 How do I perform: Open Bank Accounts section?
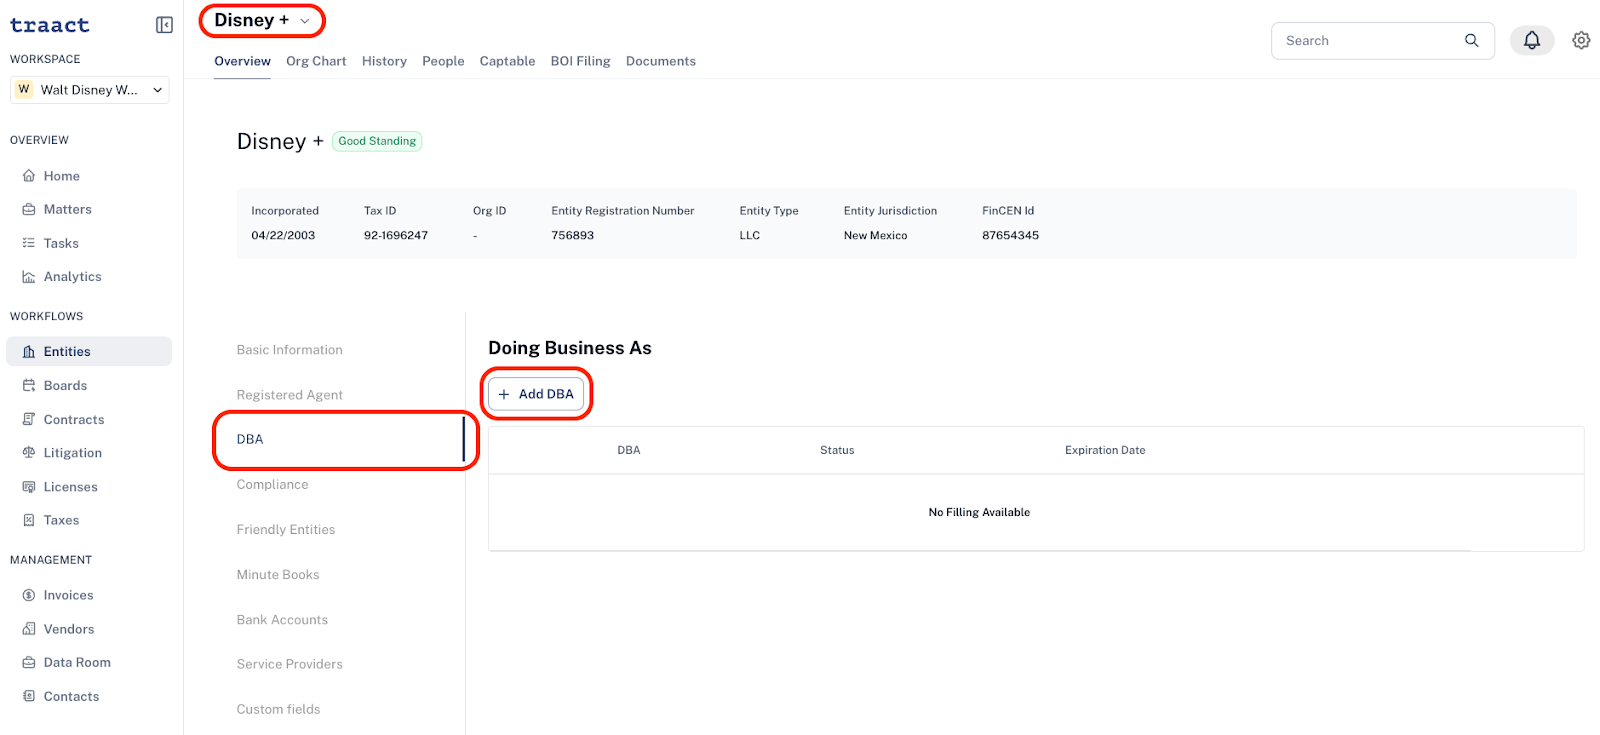[x=282, y=620]
